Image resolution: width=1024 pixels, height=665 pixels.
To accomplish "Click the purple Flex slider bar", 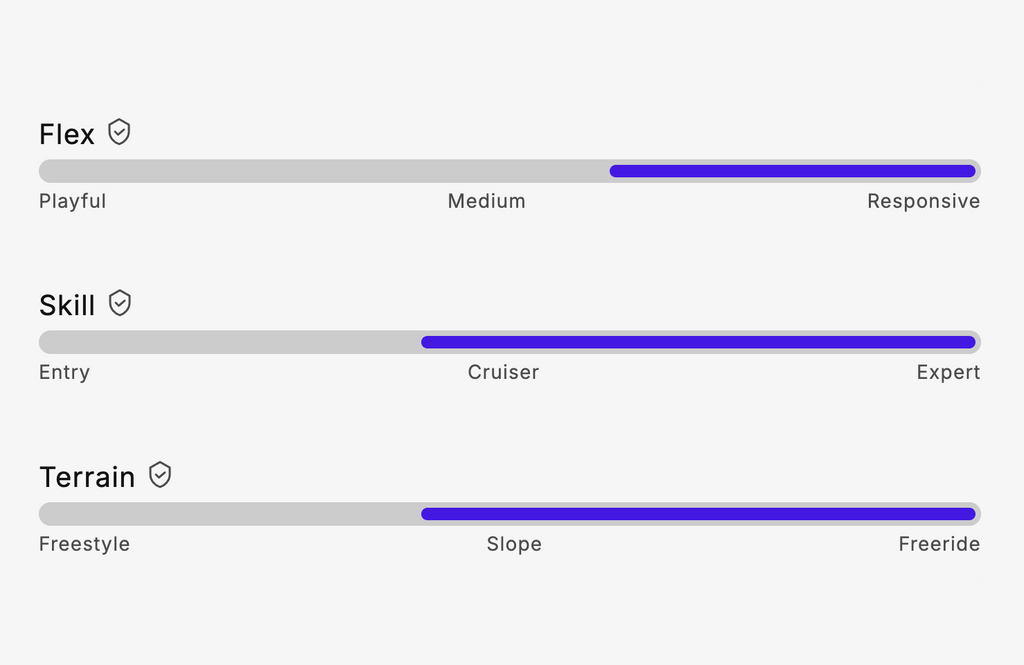I will tap(792, 171).
